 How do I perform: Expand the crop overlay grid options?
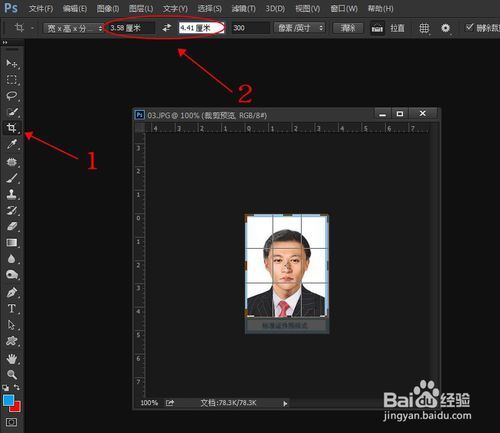(424, 28)
